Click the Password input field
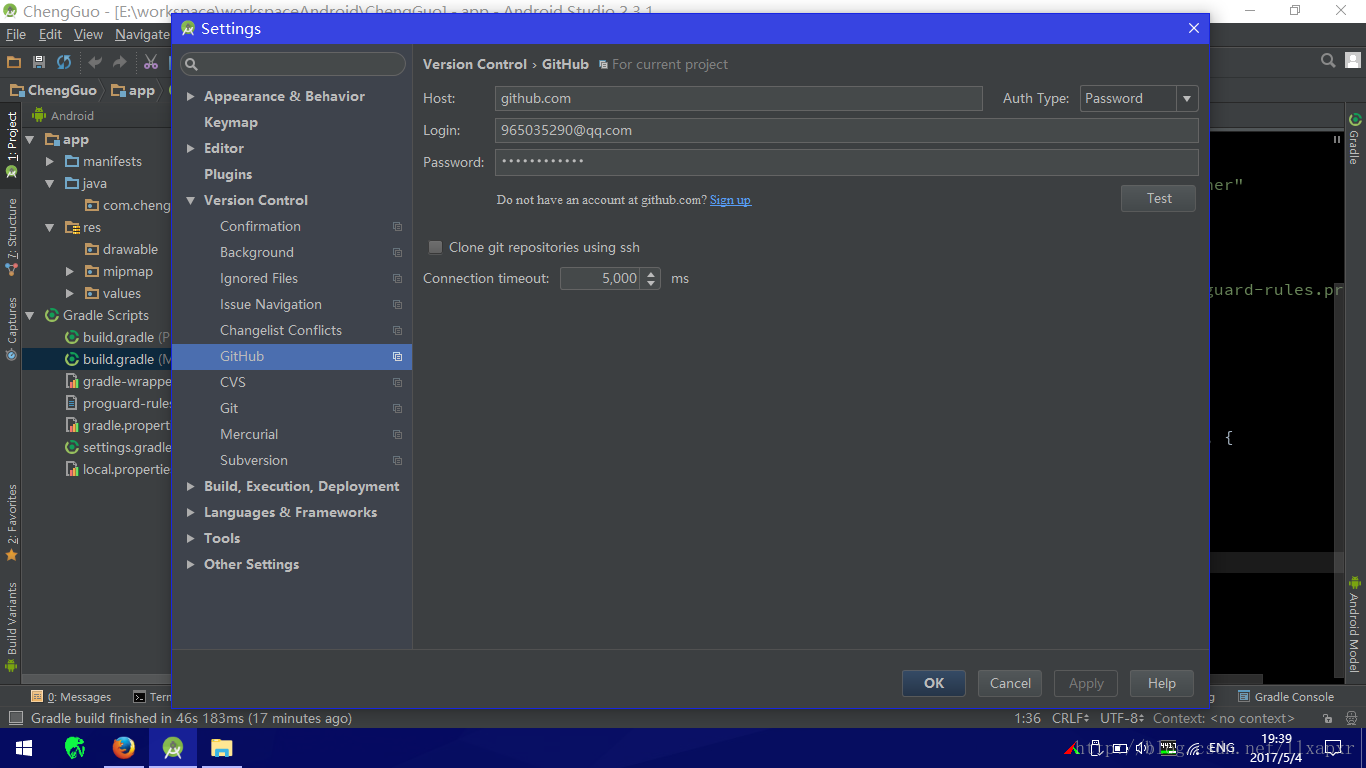 (847, 162)
